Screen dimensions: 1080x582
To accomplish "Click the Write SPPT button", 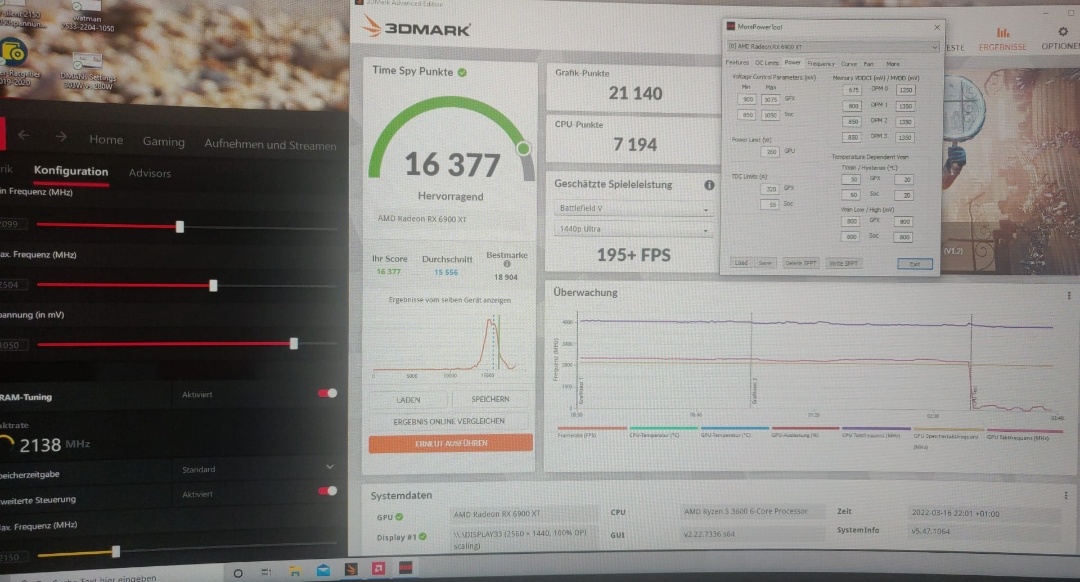I will coord(844,264).
